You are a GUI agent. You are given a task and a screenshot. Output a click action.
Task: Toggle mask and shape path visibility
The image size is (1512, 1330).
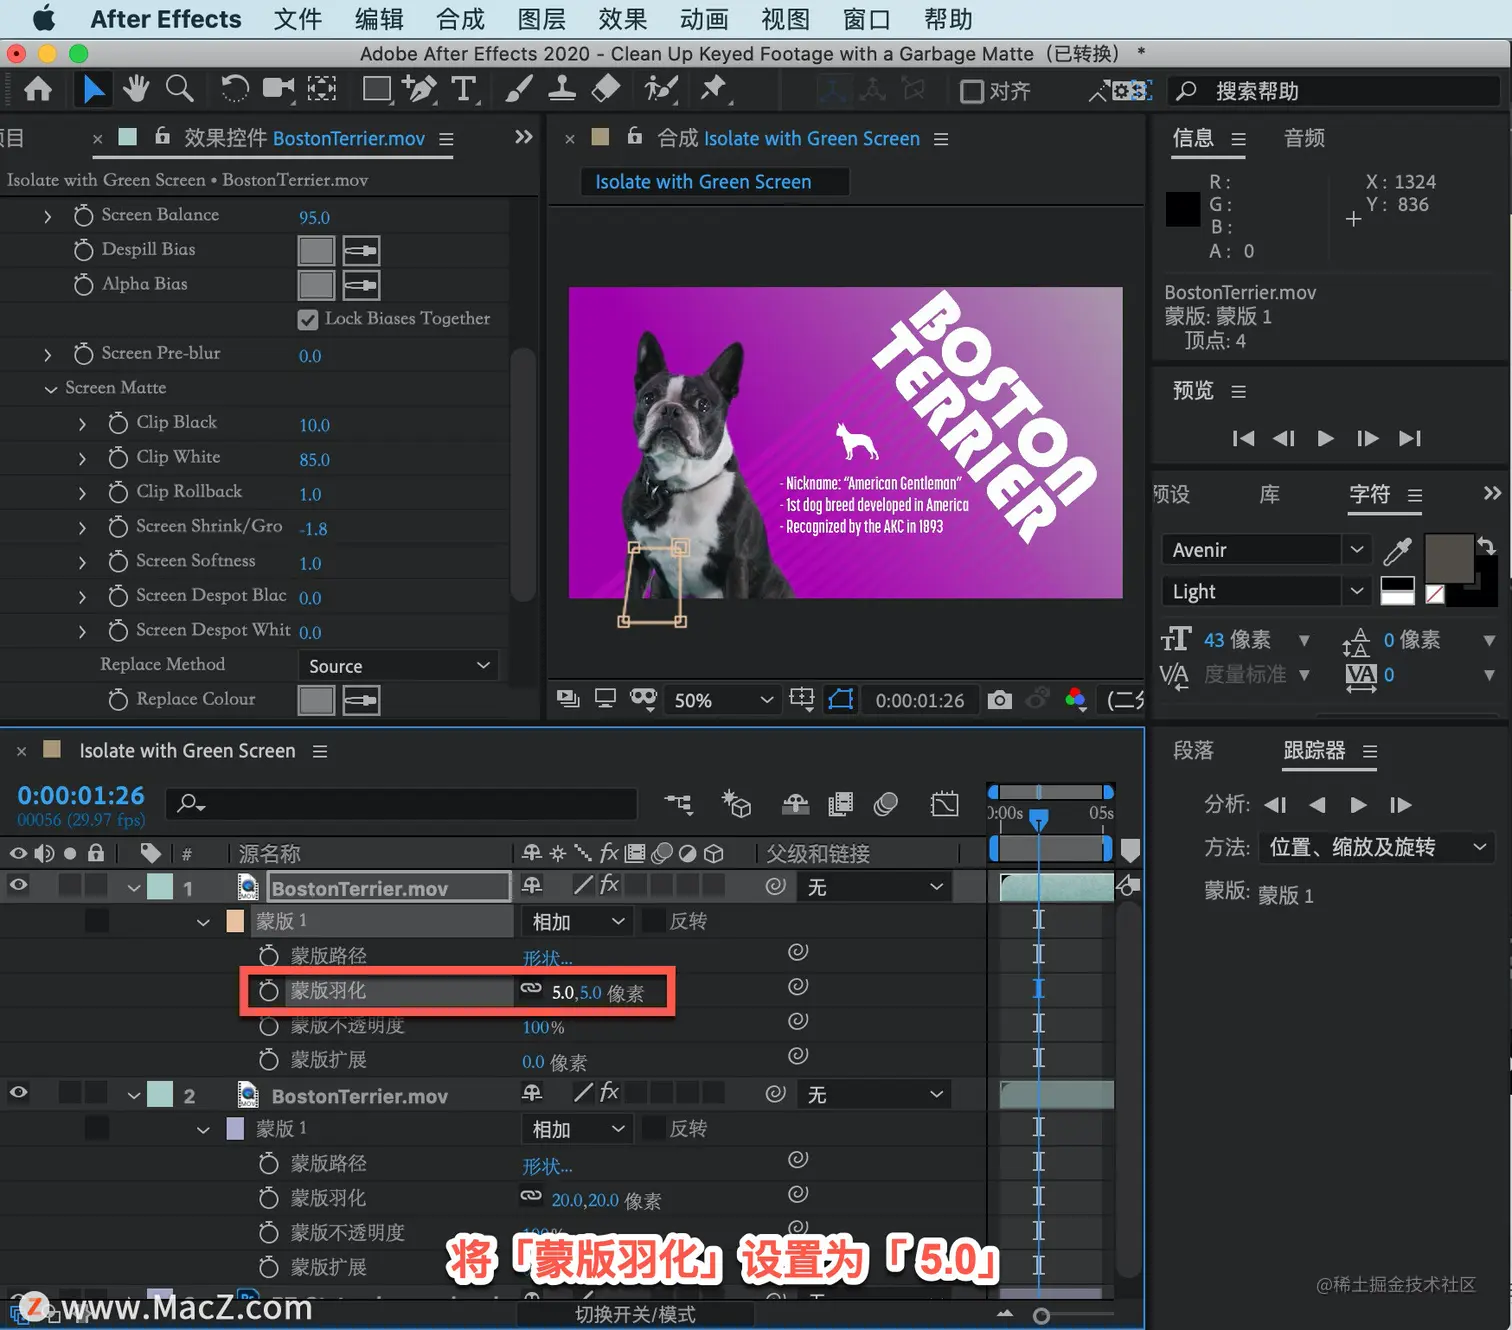pyautogui.click(x=841, y=699)
